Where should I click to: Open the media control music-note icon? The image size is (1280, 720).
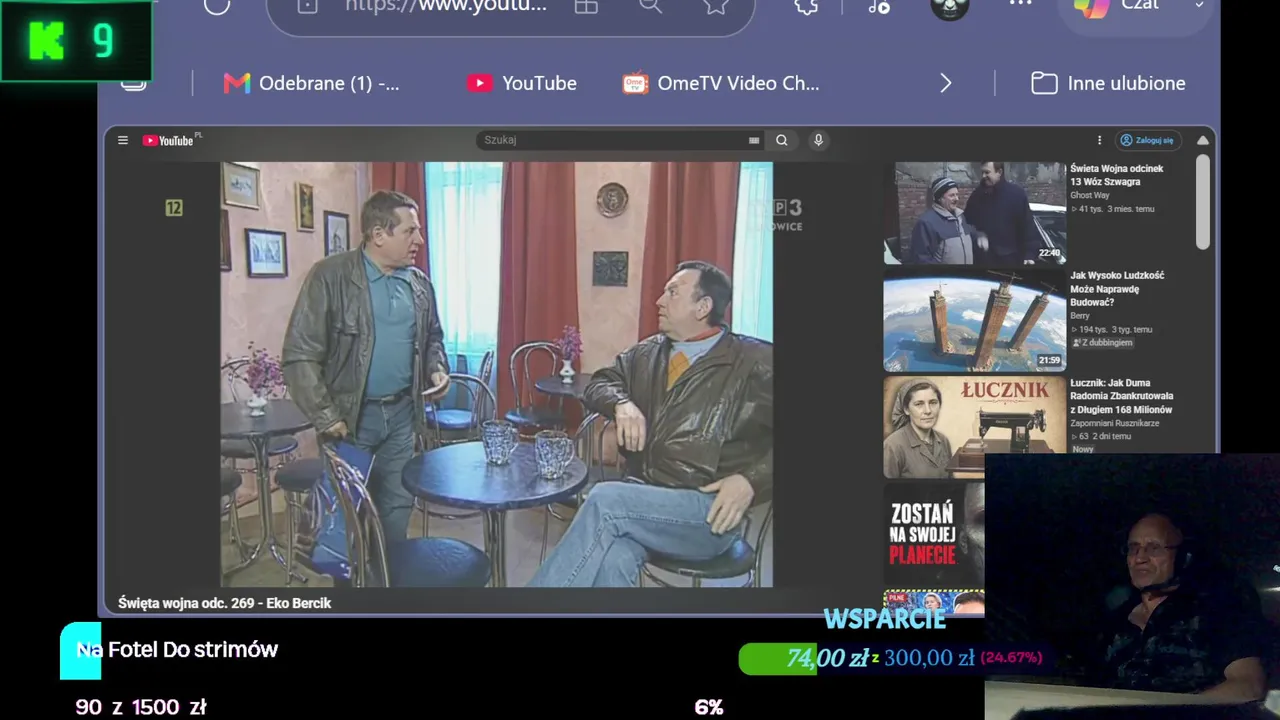pos(879,6)
